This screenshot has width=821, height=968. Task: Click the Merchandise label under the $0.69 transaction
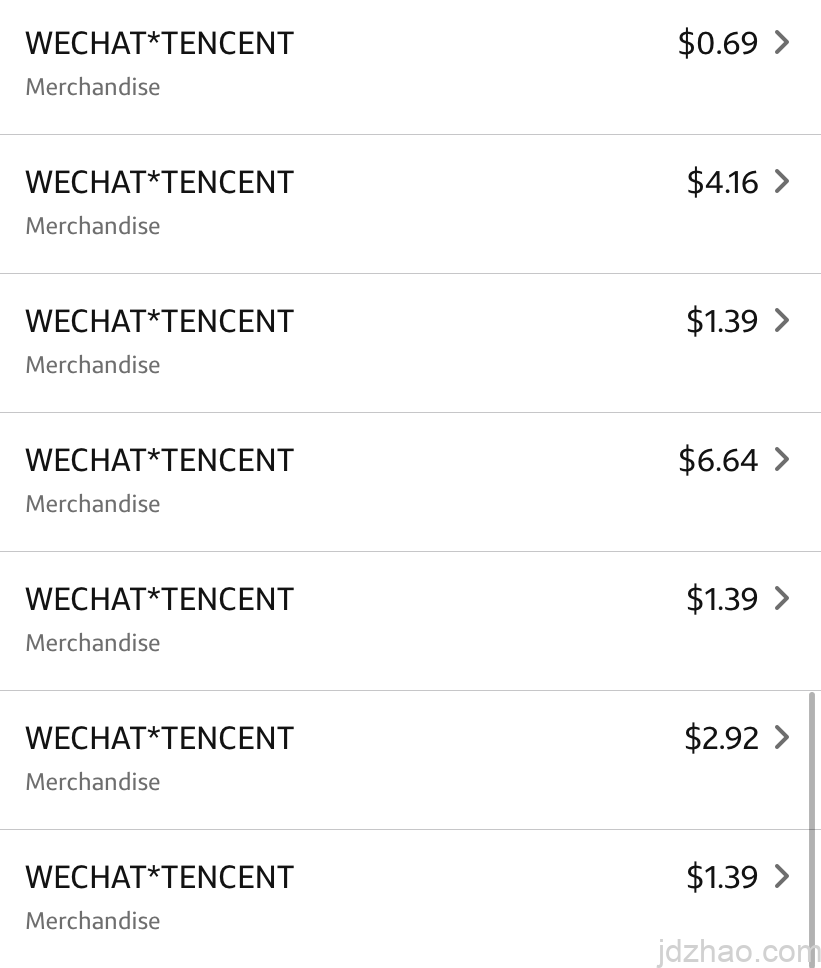pyautogui.click(x=93, y=87)
